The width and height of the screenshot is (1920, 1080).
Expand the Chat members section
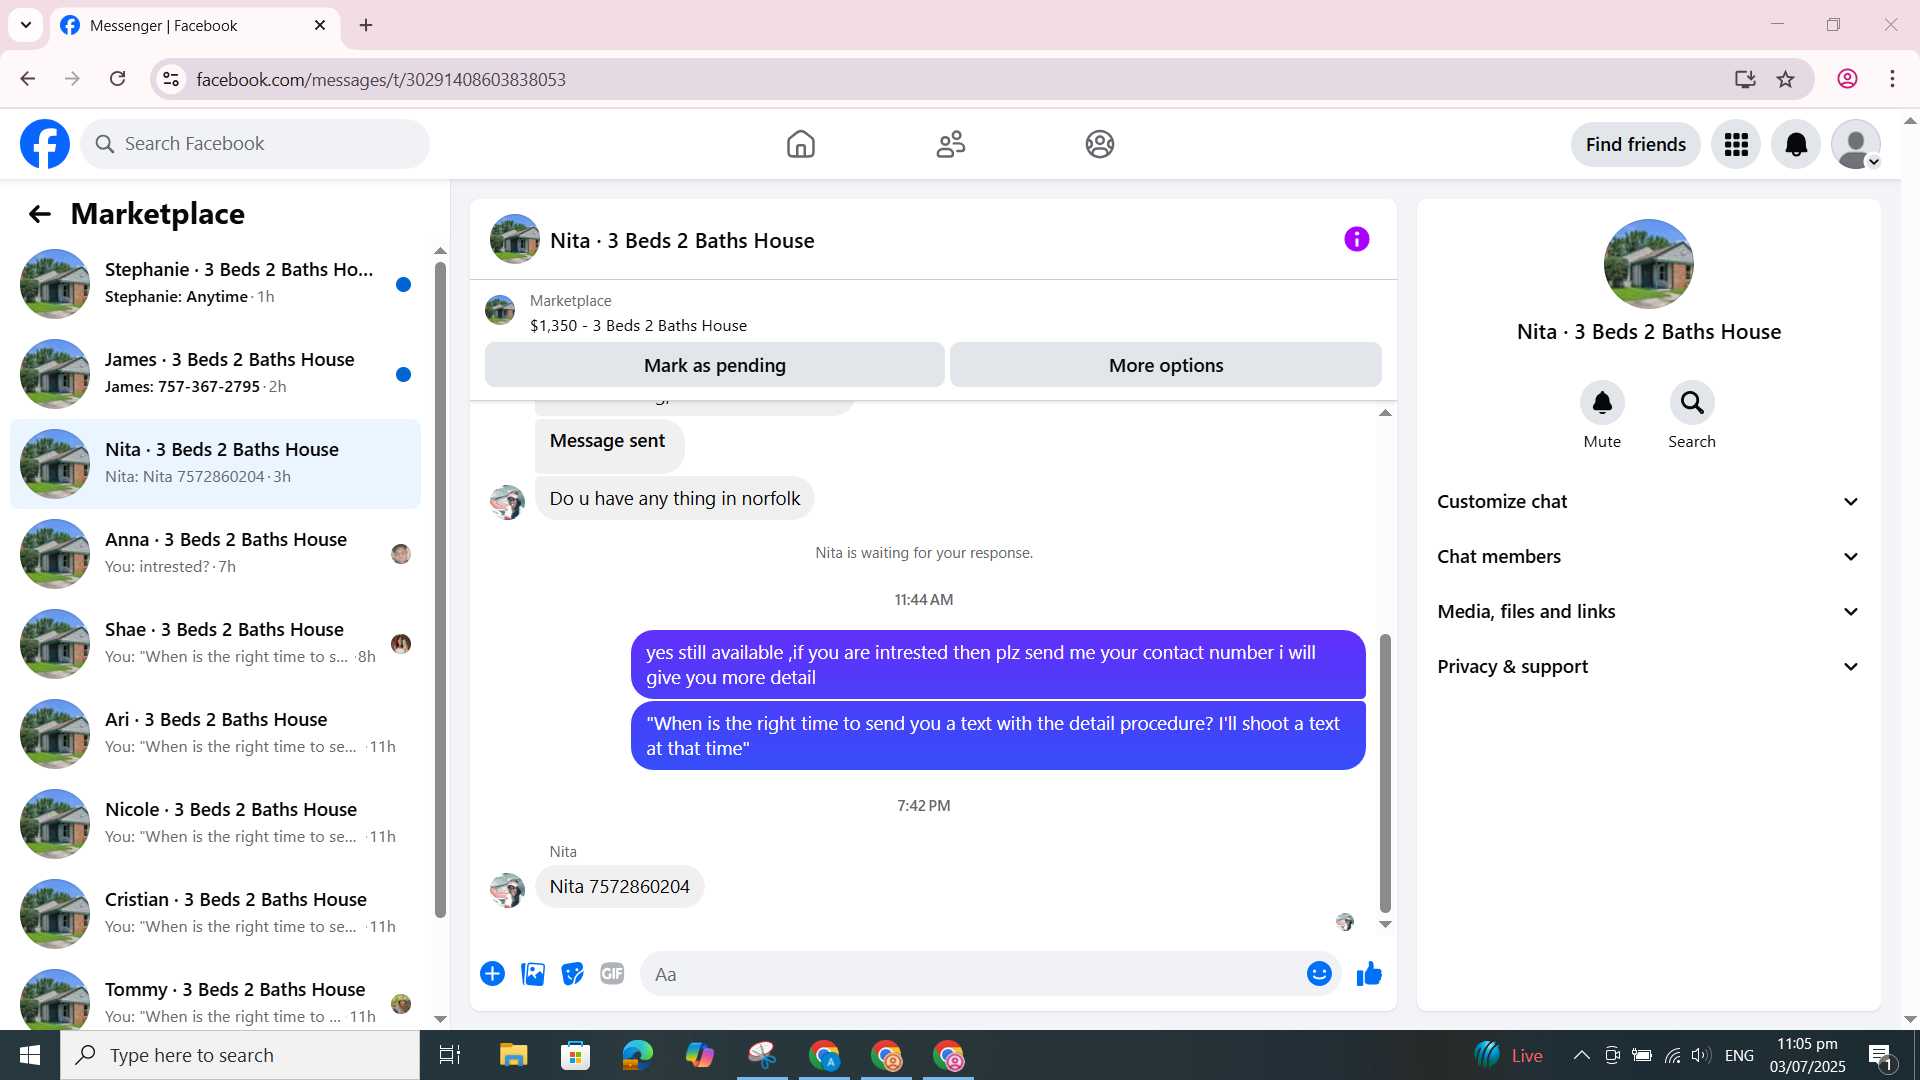point(1648,557)
